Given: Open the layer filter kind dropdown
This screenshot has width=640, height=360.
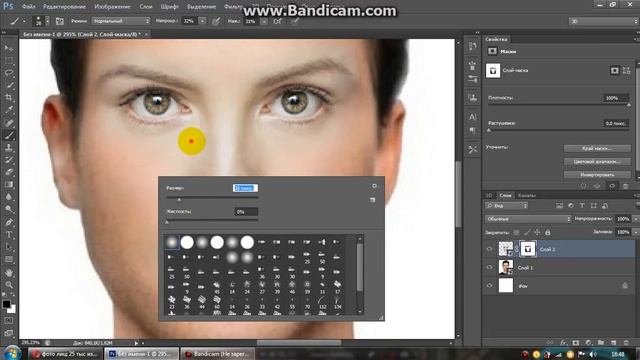Looking at the screenshot, I should (x=507, y=206).
